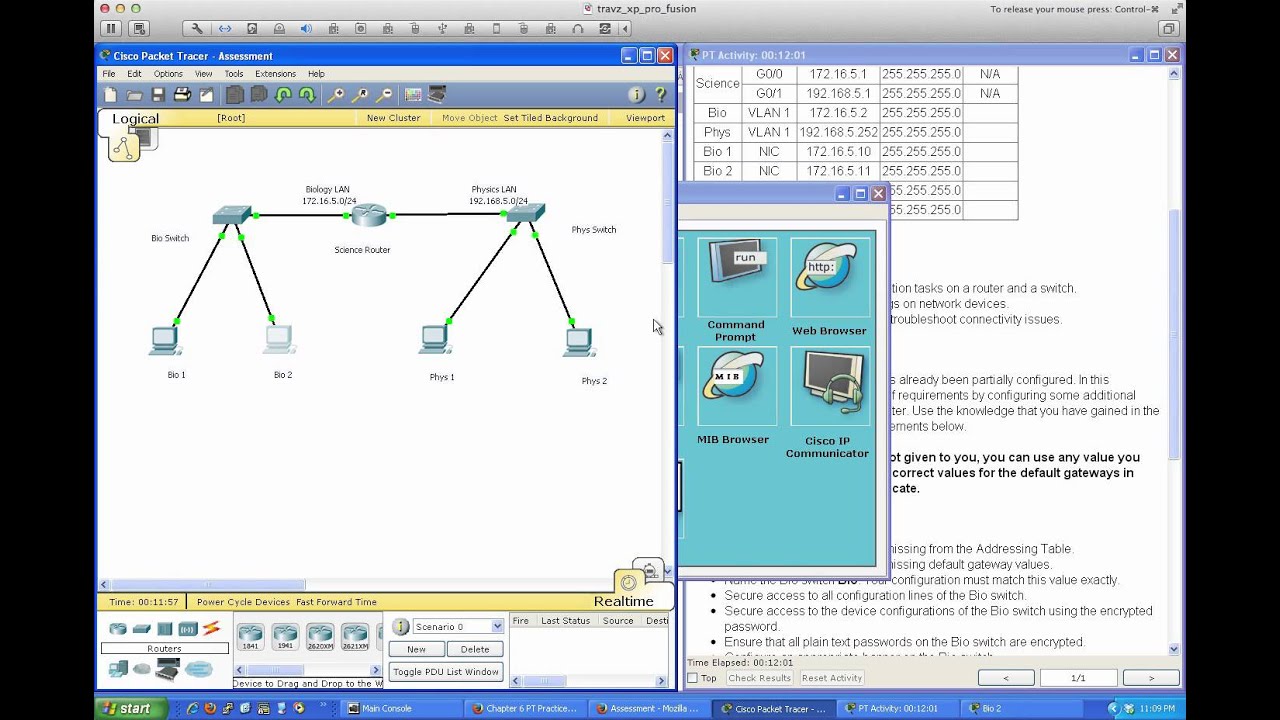Open file using the folder icon

tap(134, 95)
